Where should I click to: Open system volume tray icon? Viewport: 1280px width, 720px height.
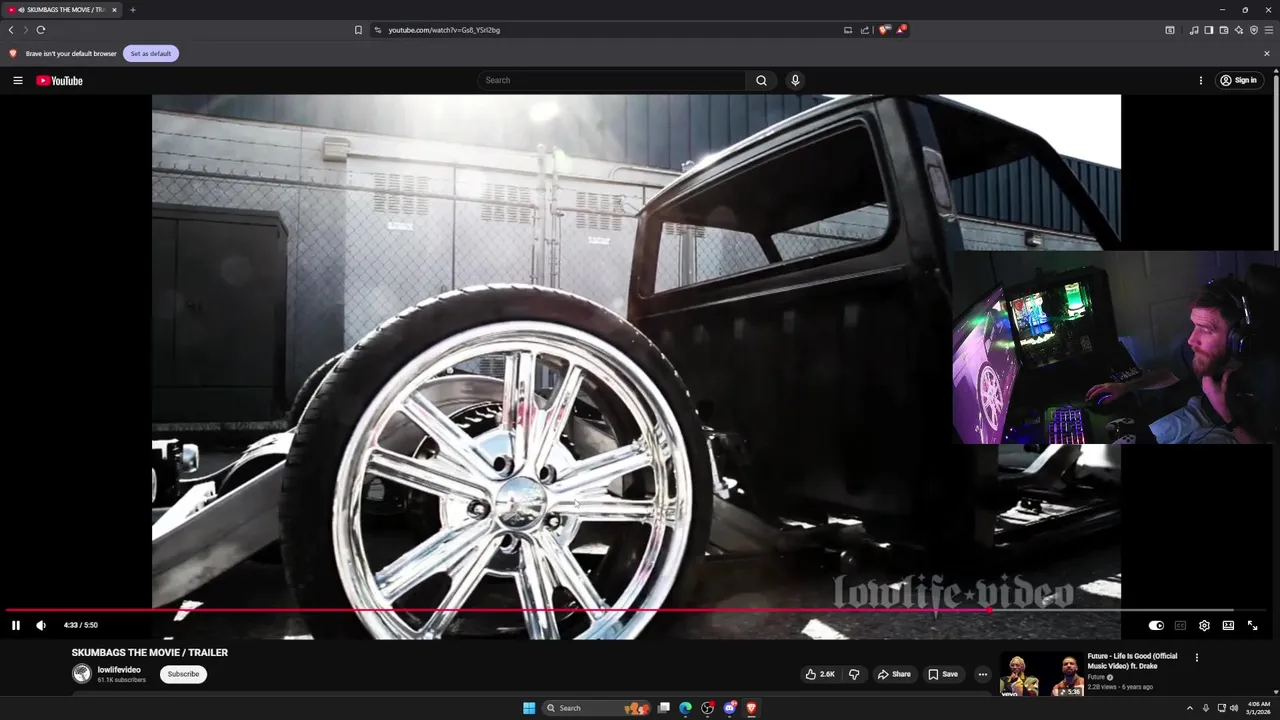[1233, 708]
